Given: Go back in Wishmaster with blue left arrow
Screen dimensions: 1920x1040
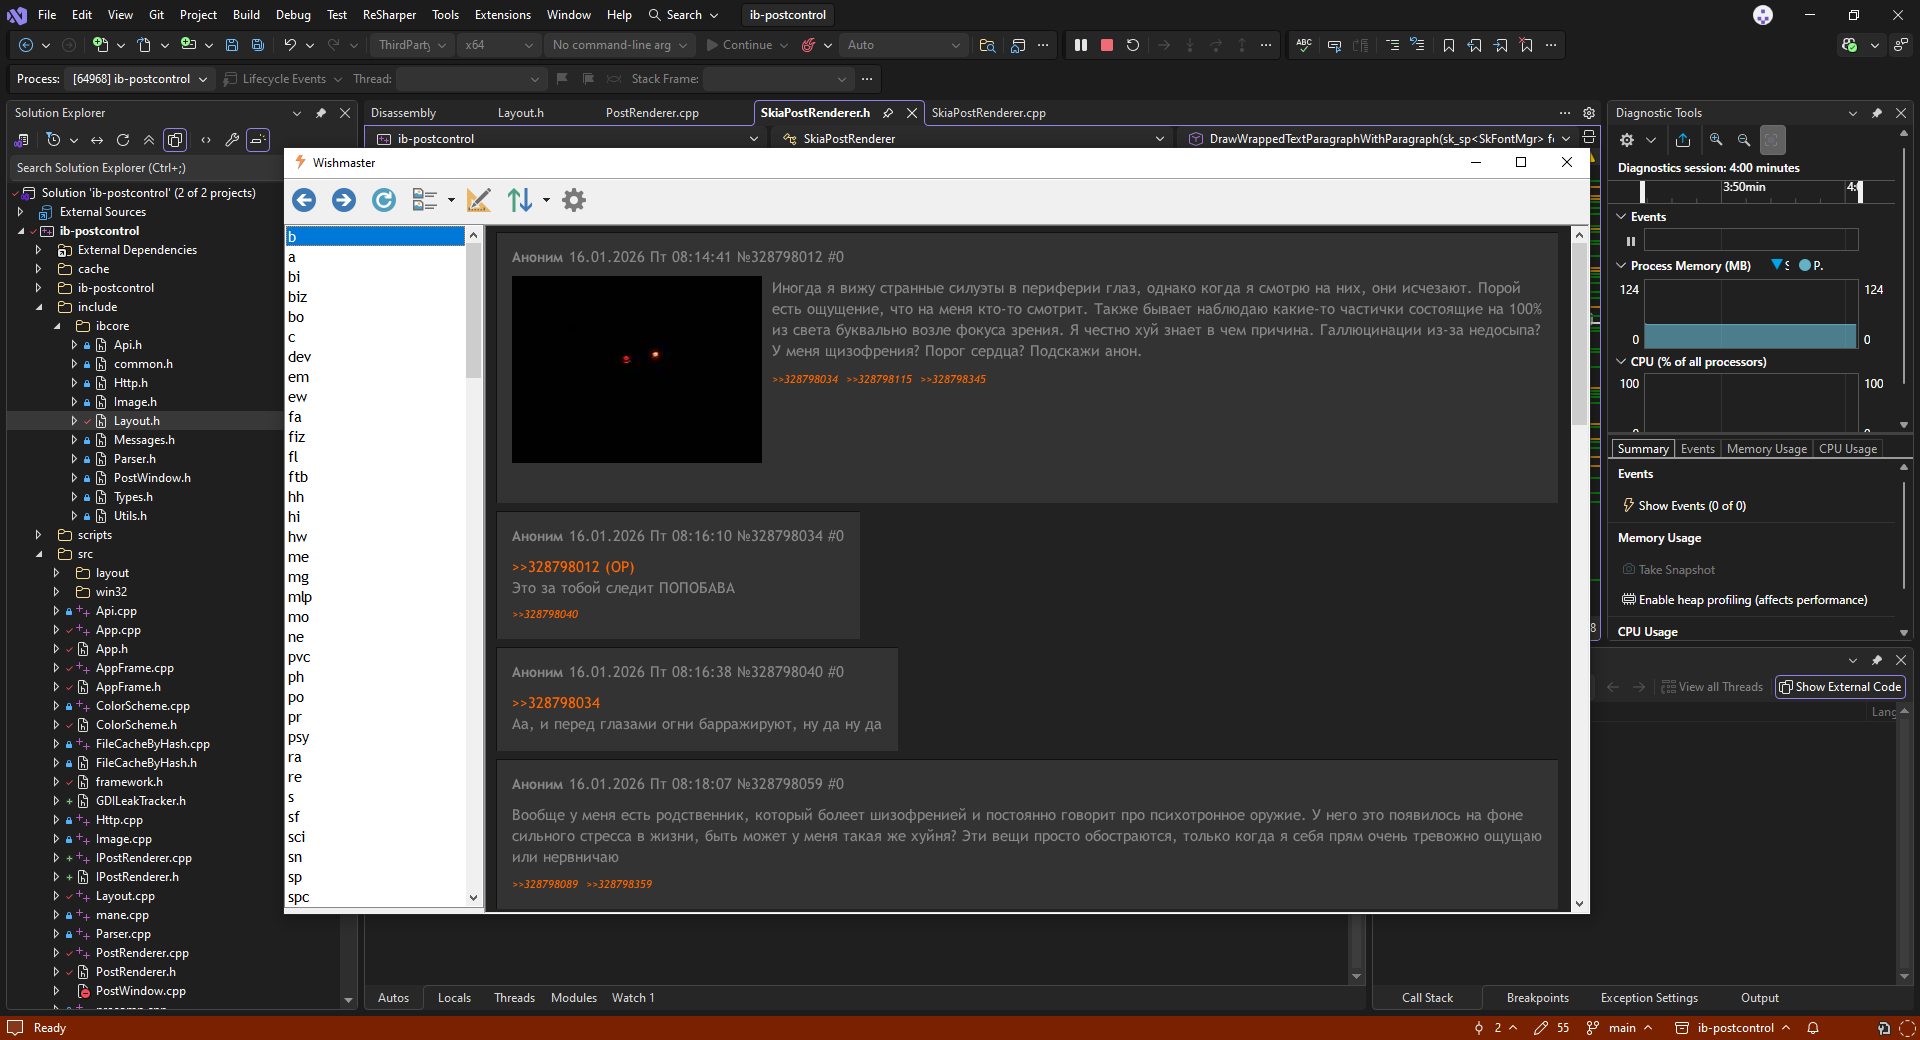Looking at the screenshot, I should point(304,200).
